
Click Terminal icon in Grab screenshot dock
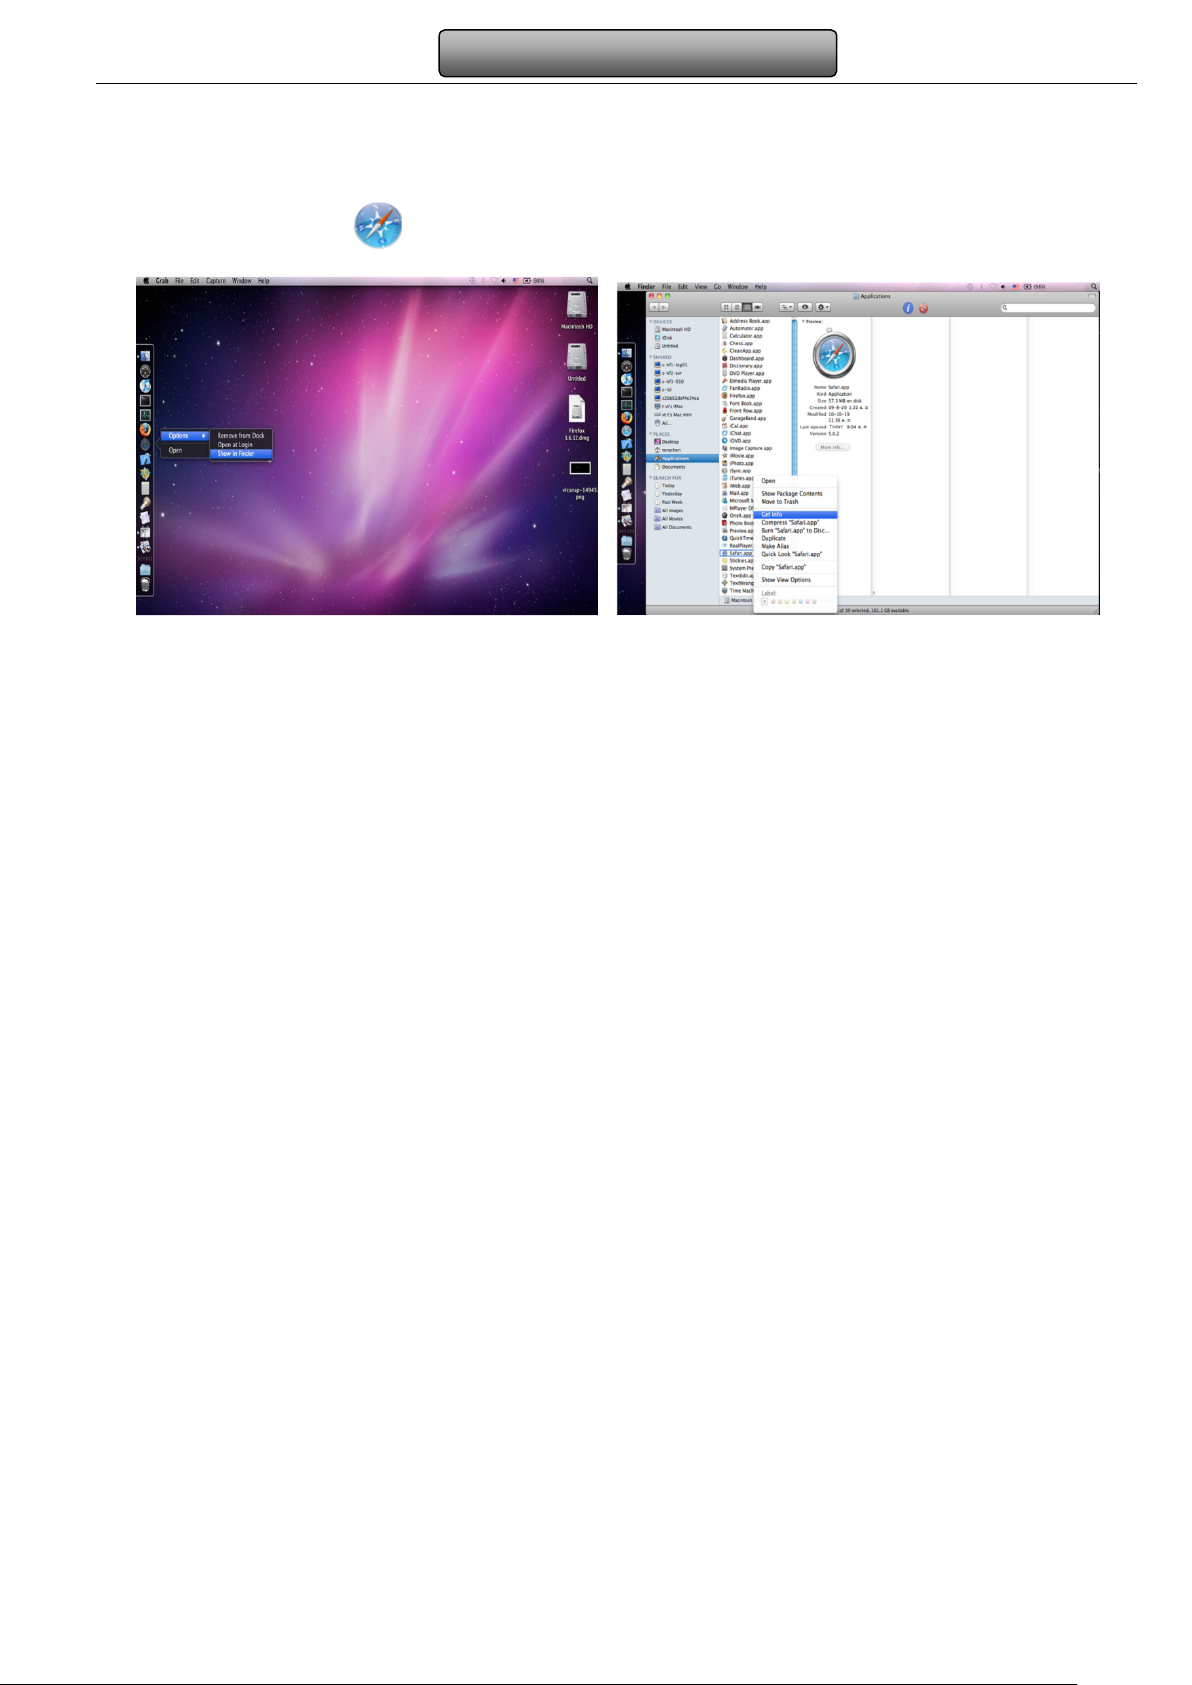pyautogui.click(x=145, y=400)
